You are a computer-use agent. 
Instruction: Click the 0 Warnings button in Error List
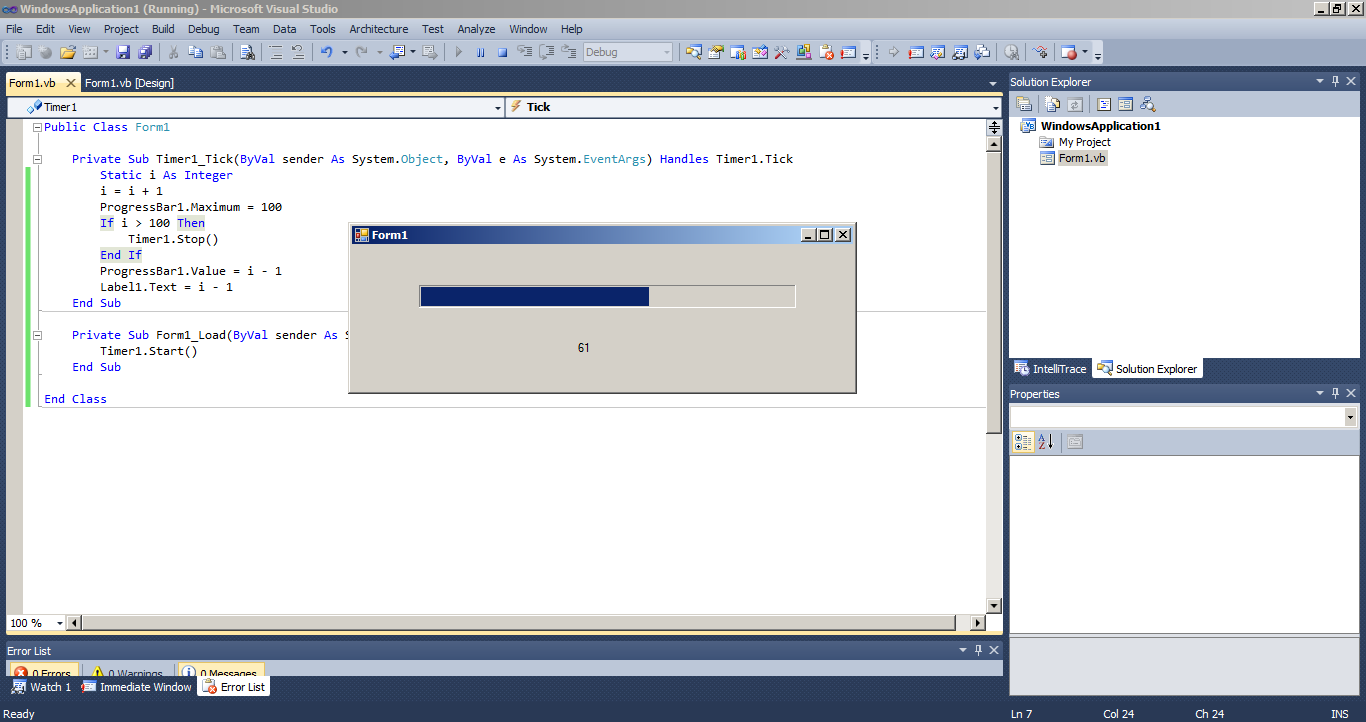point(125,672)
